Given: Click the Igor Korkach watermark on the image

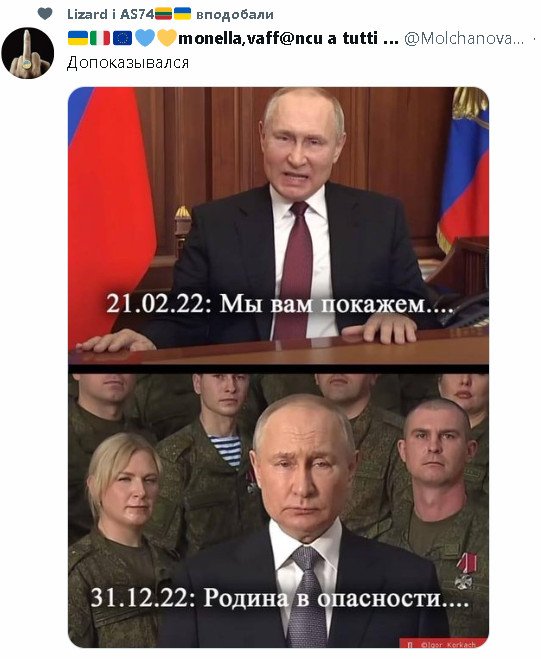Looking at the screenshot, I should 443,644.
